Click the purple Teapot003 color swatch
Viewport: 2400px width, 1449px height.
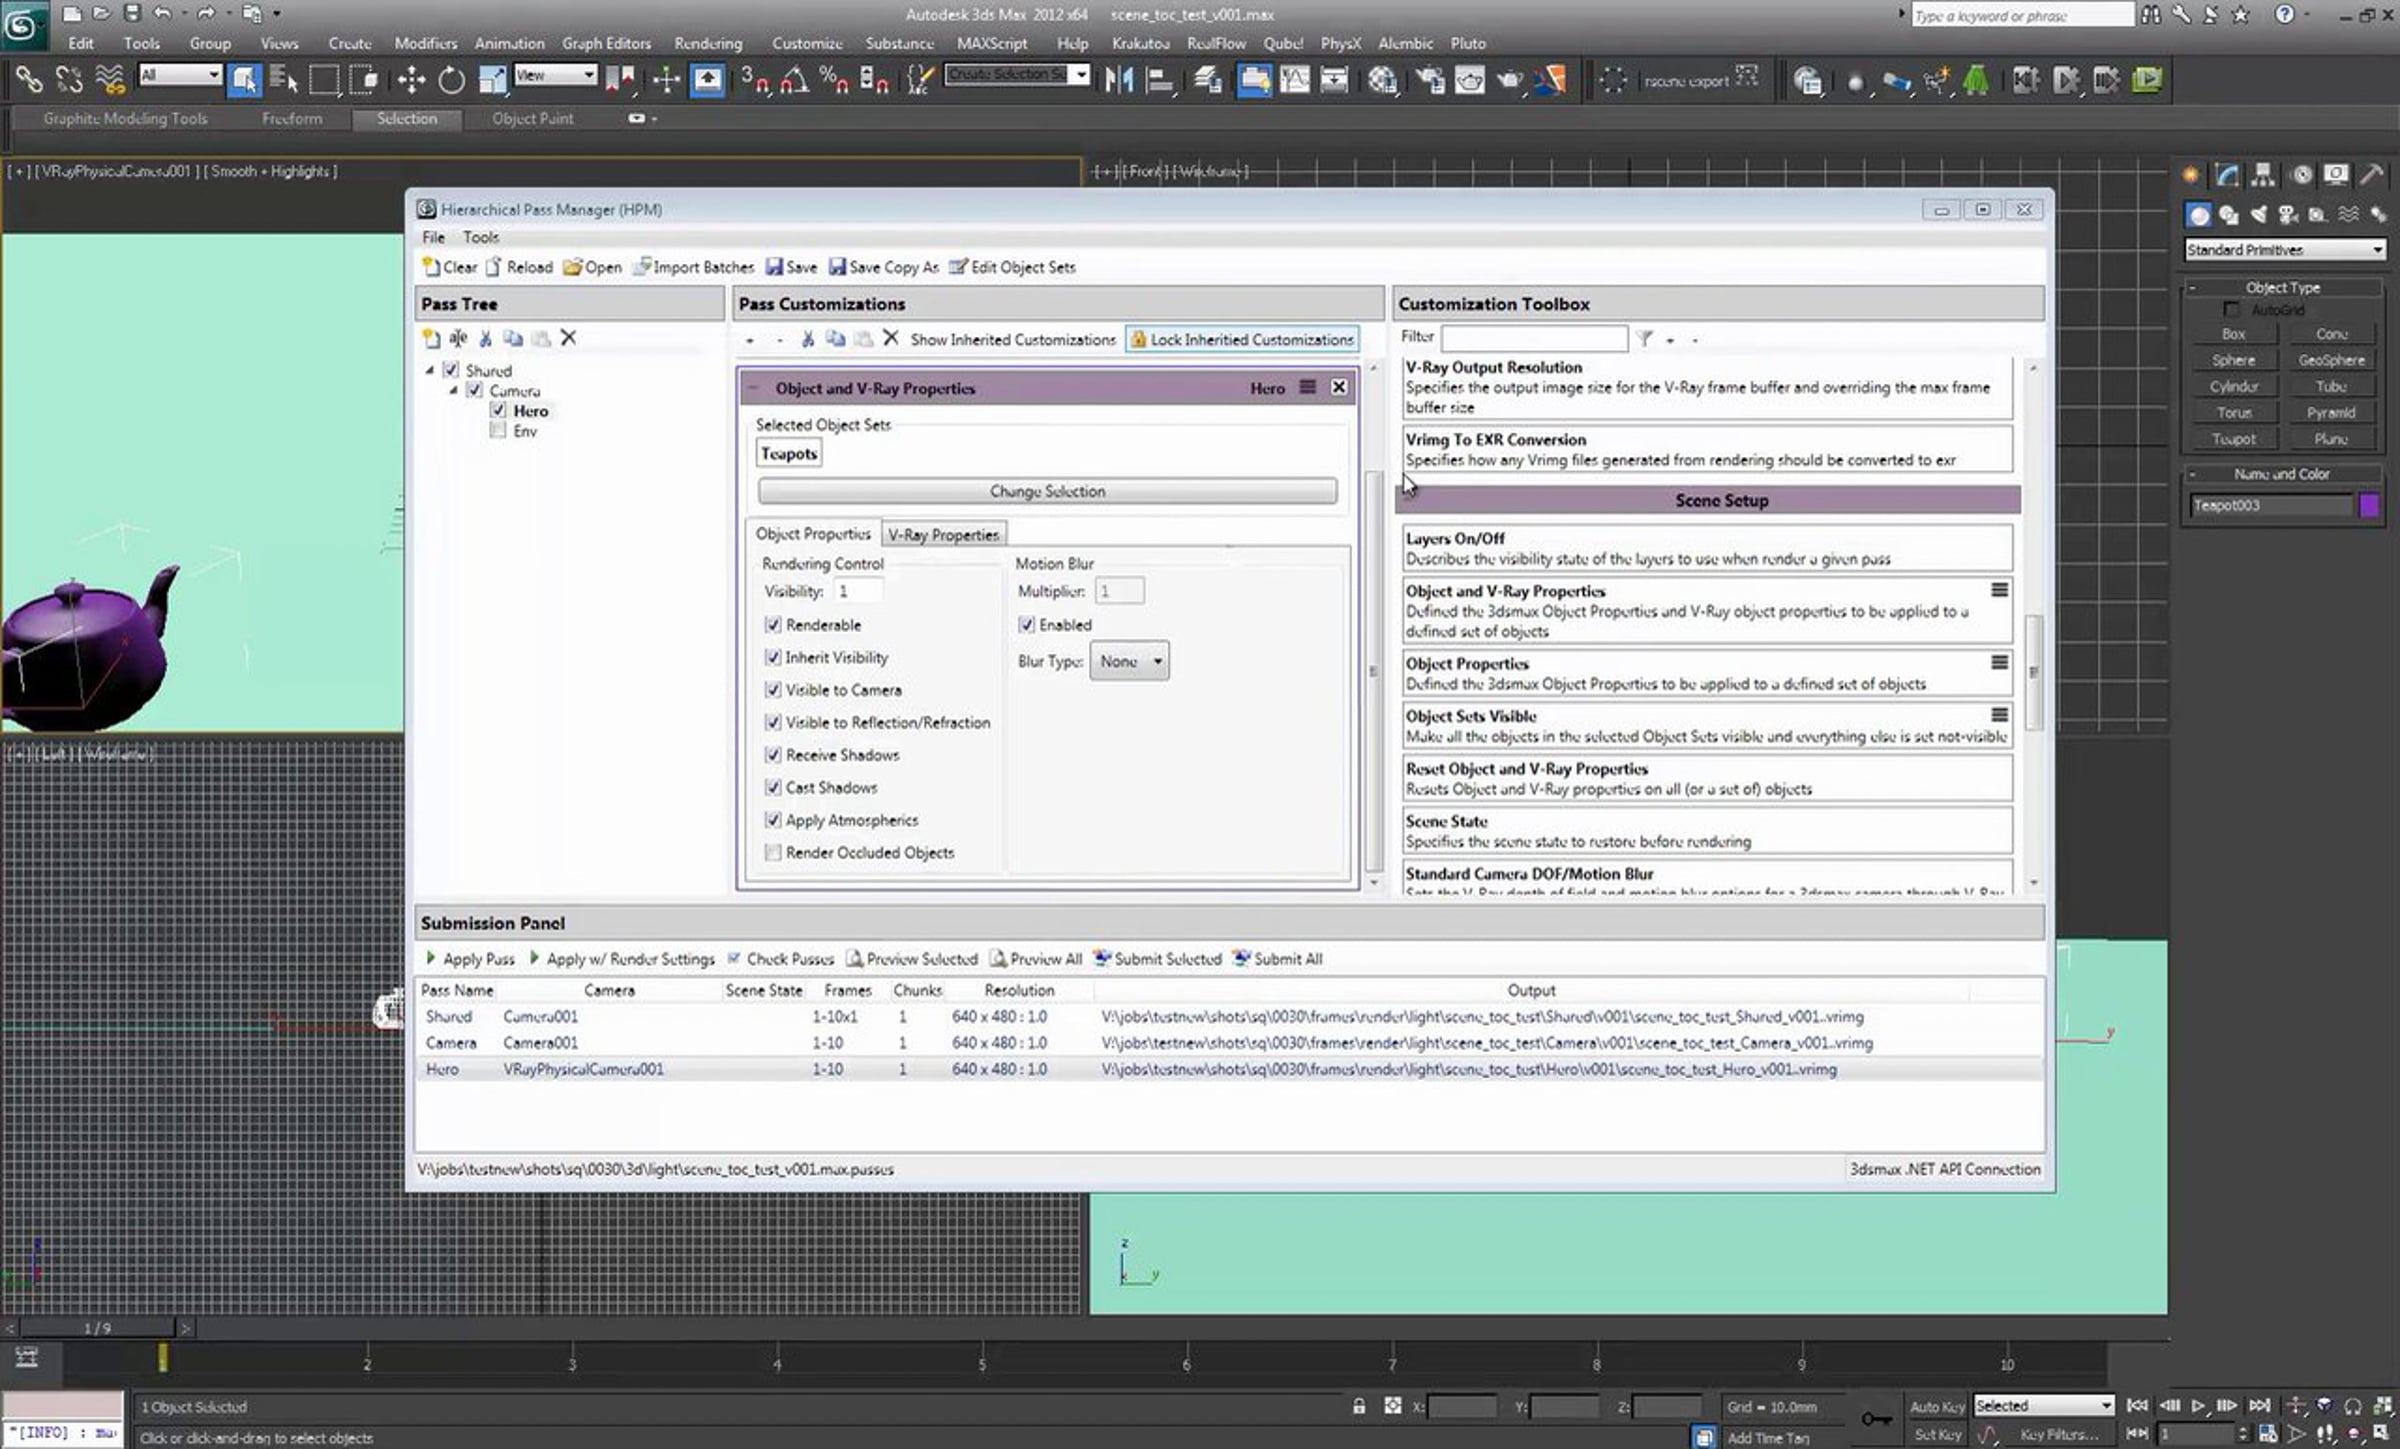(x=2369, y=505)
